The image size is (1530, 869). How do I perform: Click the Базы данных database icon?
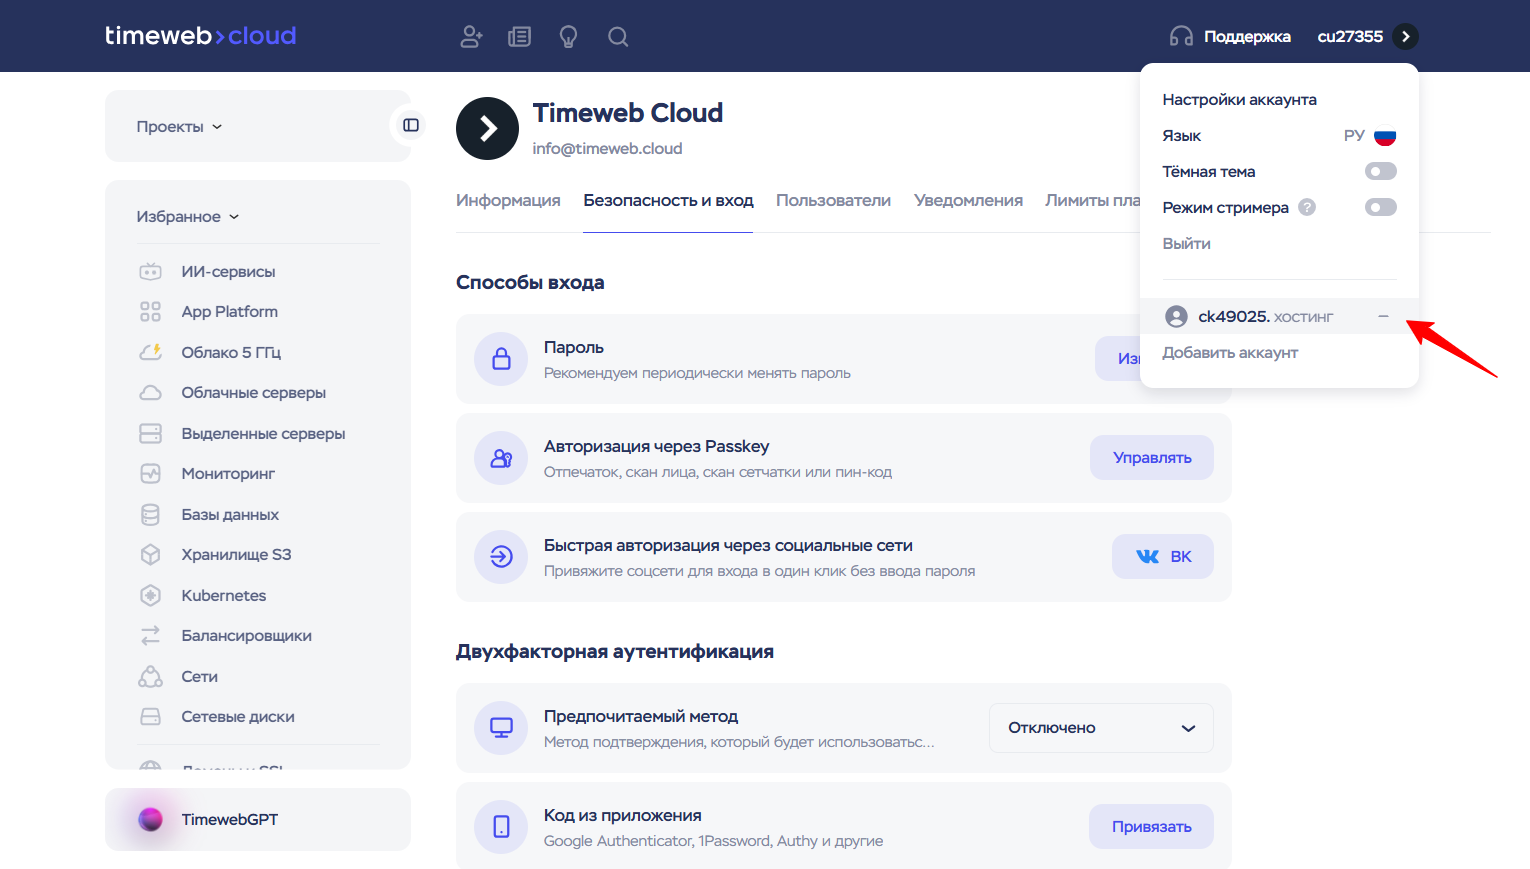(x=150, y=514)
